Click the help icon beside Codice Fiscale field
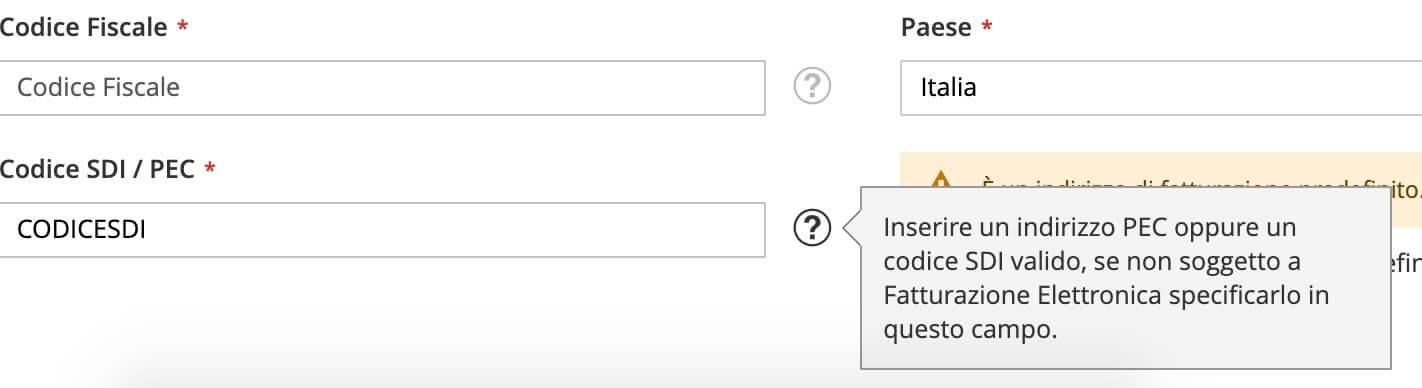The width and height of the screenshot is (1422, 388). pos(812,87)
